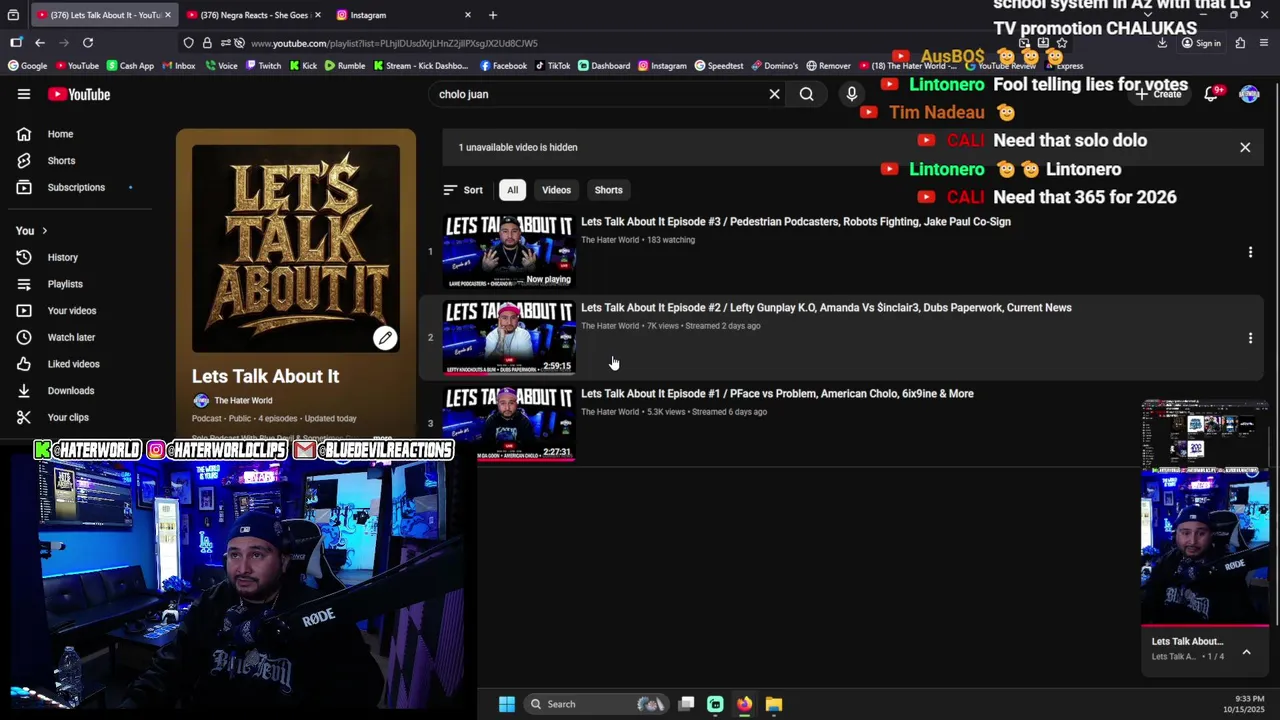This screenshot has width=1280, height=720.
Task: Open a new browser tab
Action: tap(492, 15)
